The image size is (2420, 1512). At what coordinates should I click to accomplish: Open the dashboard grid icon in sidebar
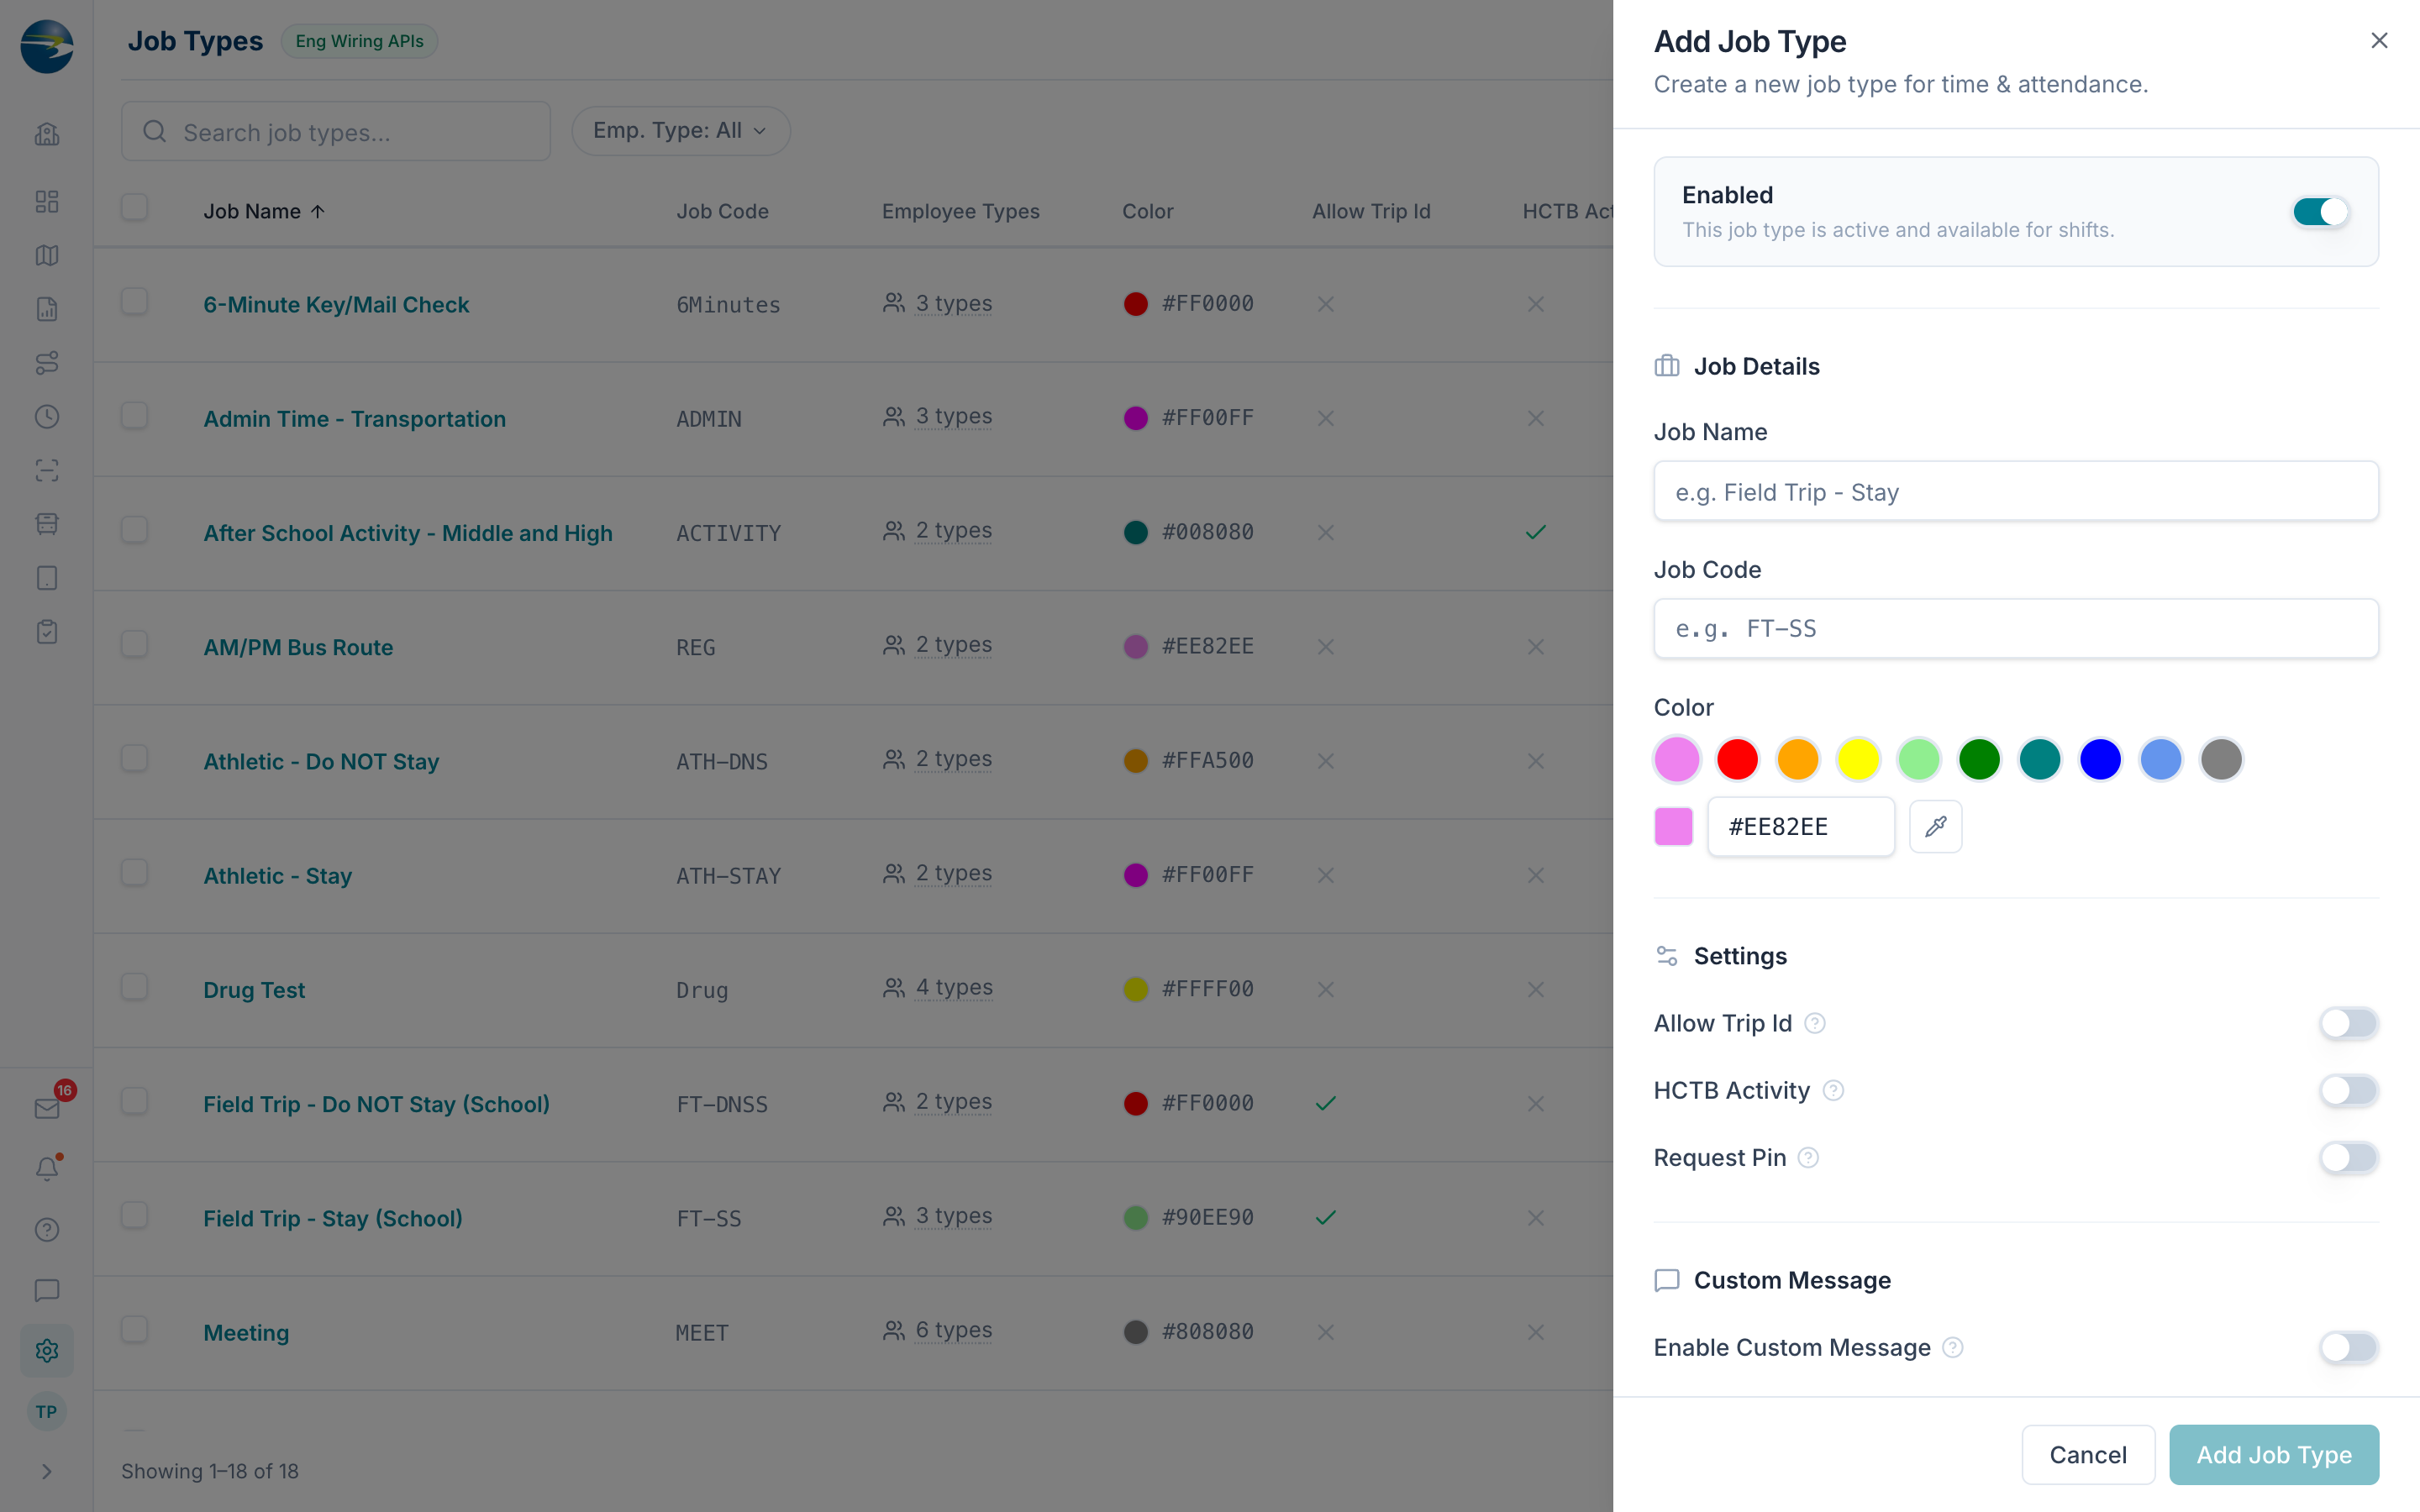pyautogui.click(x=47, y=201)
